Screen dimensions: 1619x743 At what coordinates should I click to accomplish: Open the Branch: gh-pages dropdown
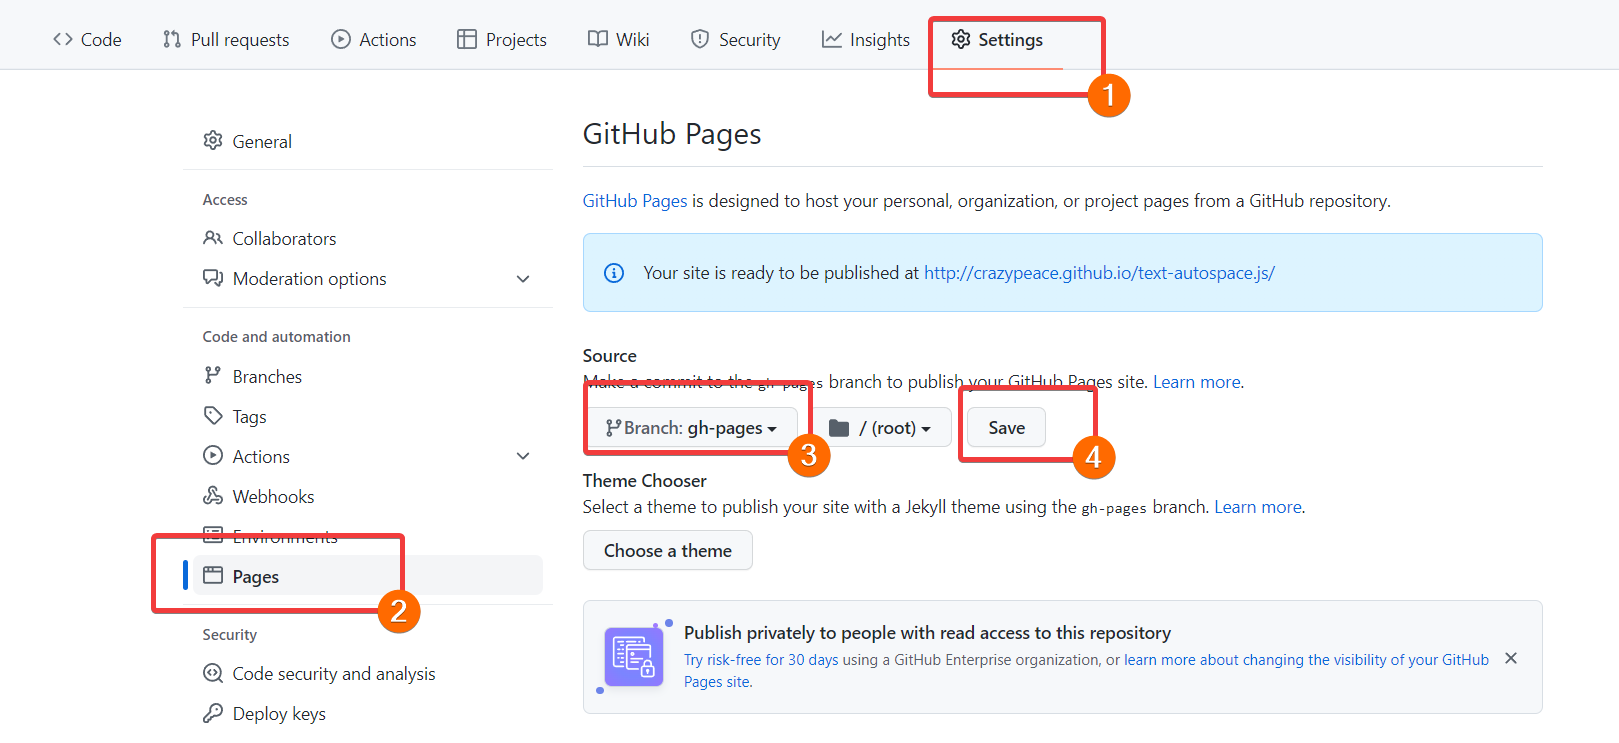tap(692, 428)
